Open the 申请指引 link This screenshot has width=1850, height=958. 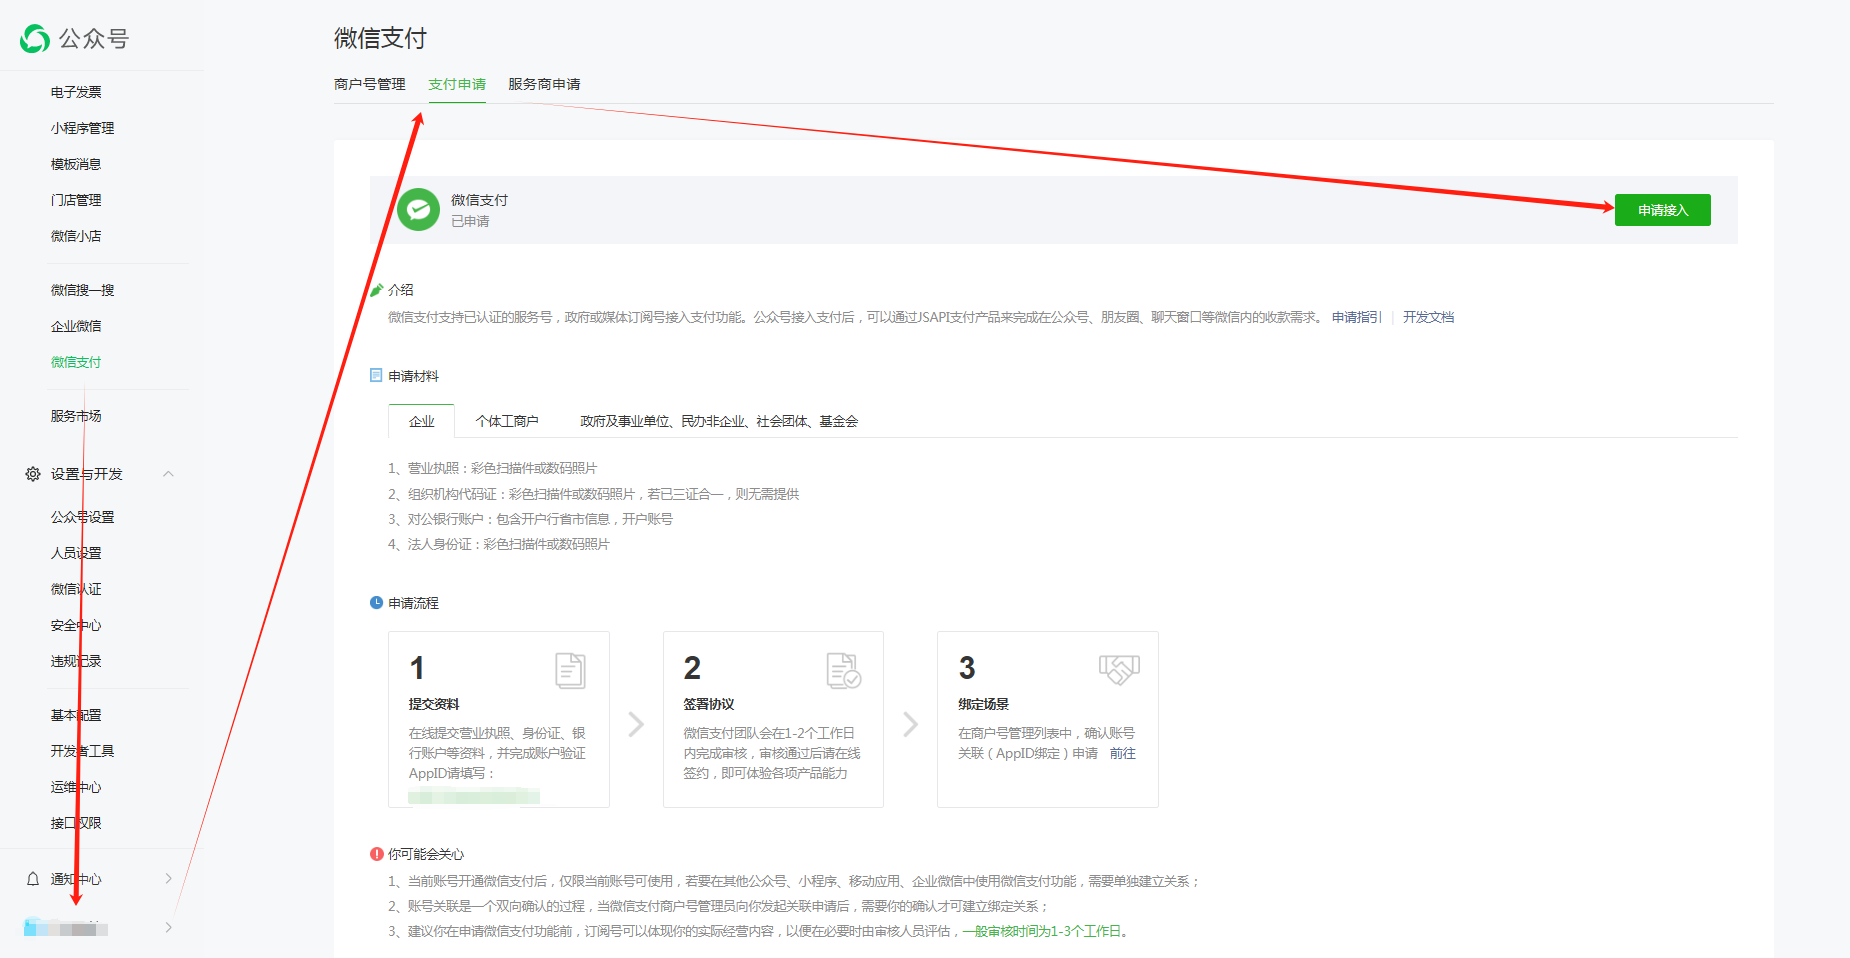[x=1356, y=317]
